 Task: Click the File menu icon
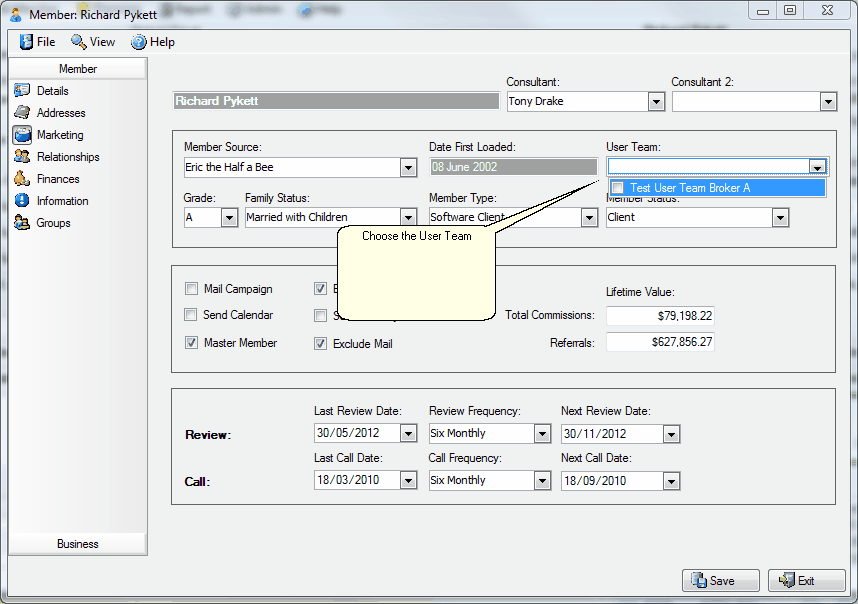click(x=26, y=42)
